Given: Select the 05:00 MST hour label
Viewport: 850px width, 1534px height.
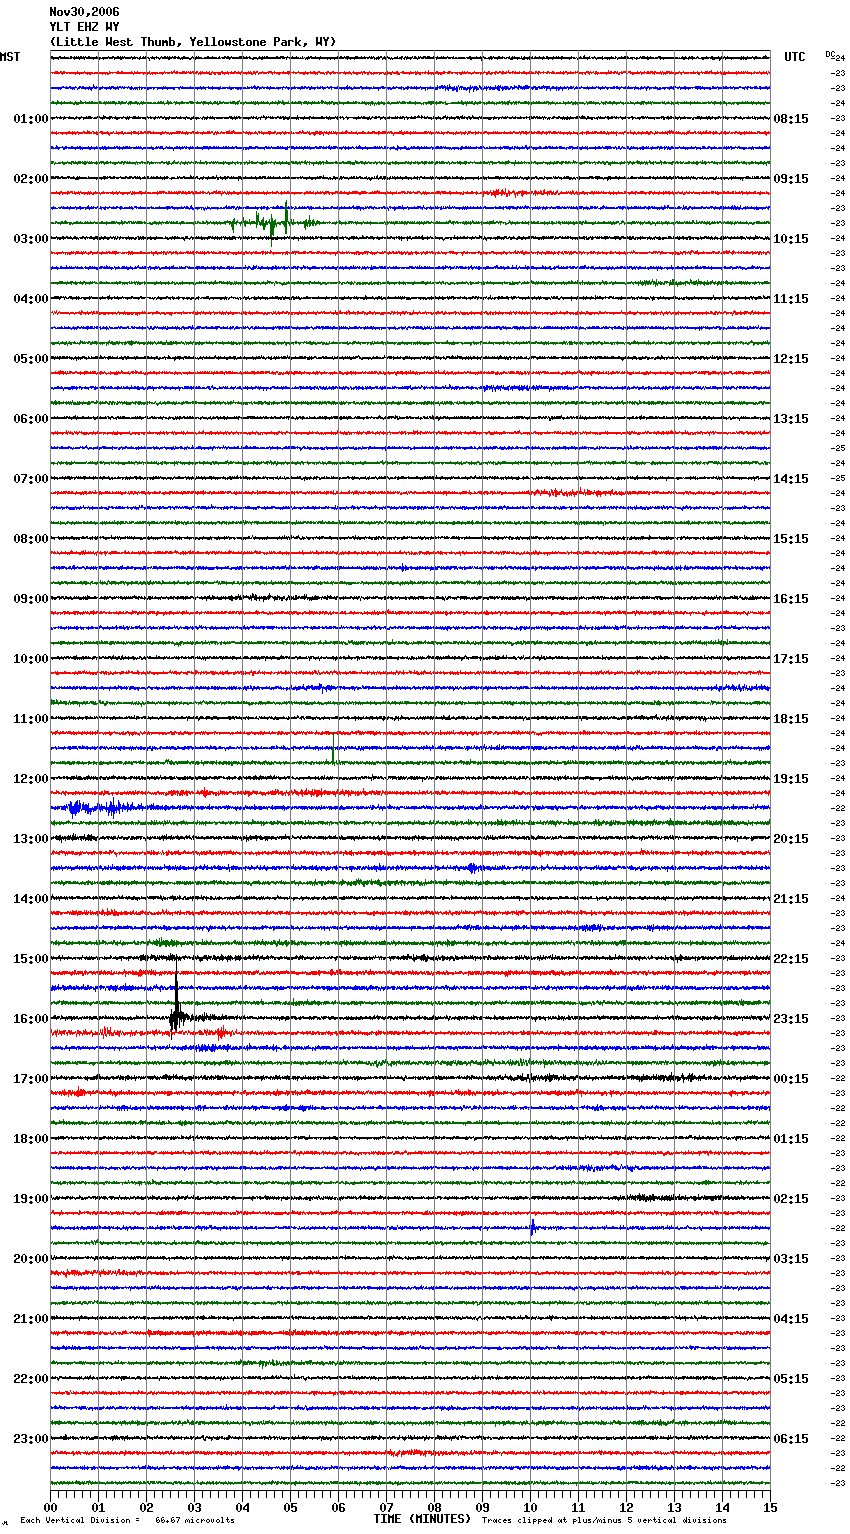Looking at the screenshot, I should click(x=30, y=359).
